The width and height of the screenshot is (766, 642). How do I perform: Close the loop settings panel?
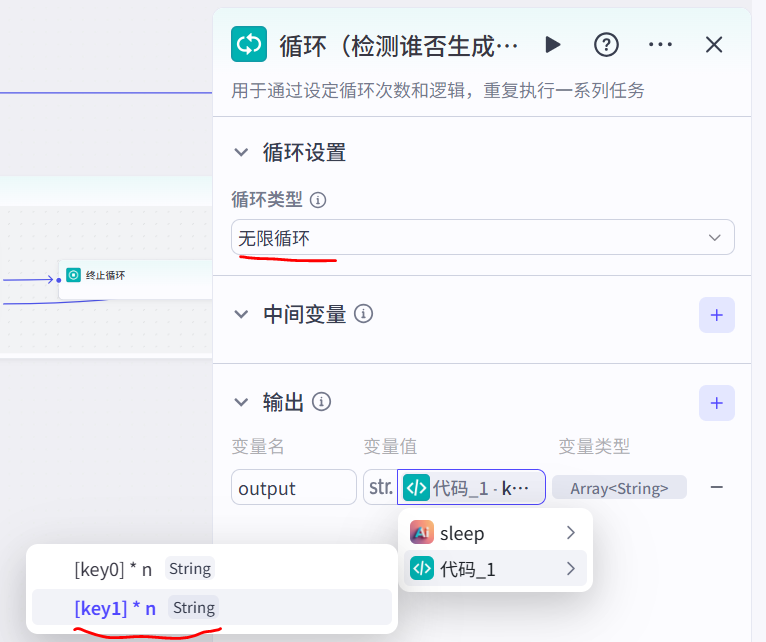point(714,45)
